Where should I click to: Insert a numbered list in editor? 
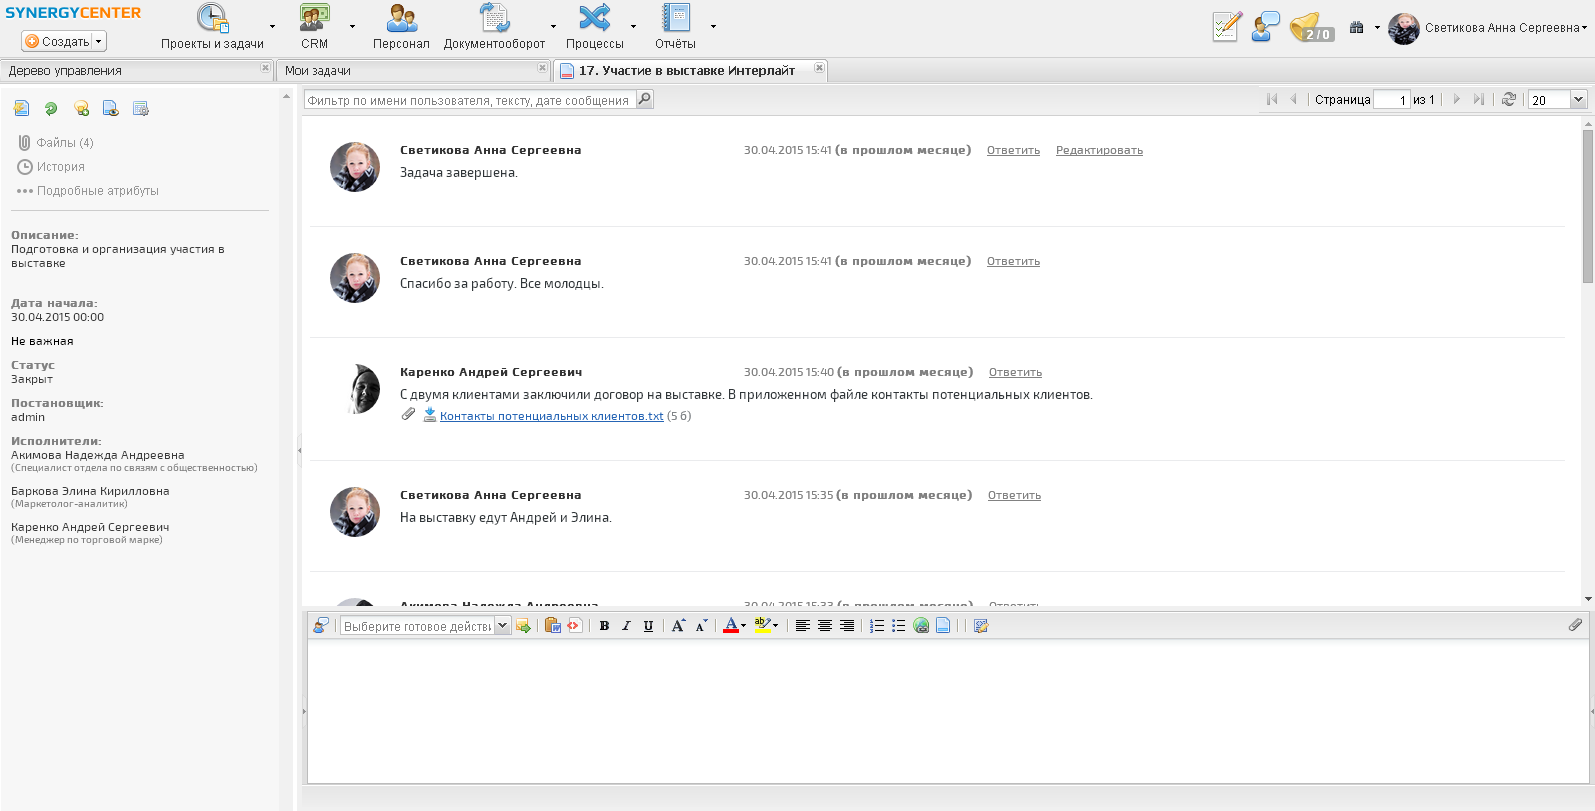[x=877, y=626]
